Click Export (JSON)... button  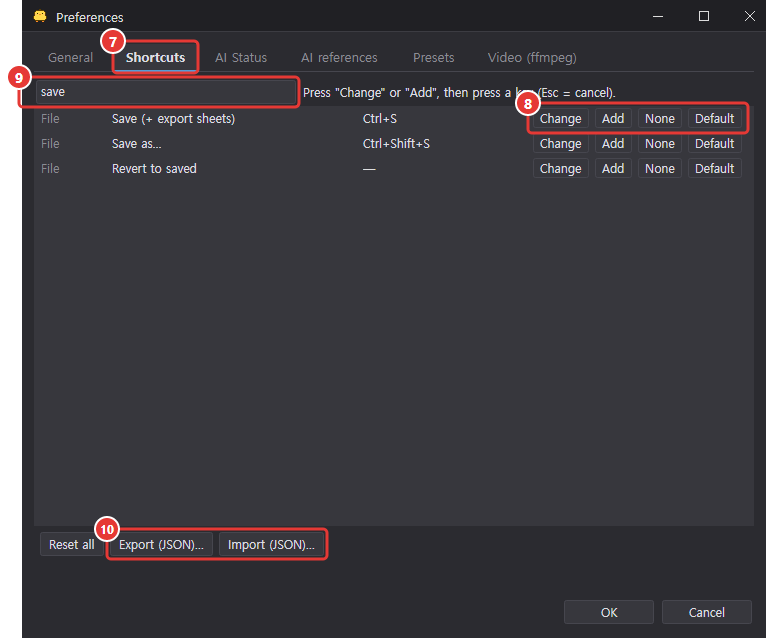(x=161, y=544)
